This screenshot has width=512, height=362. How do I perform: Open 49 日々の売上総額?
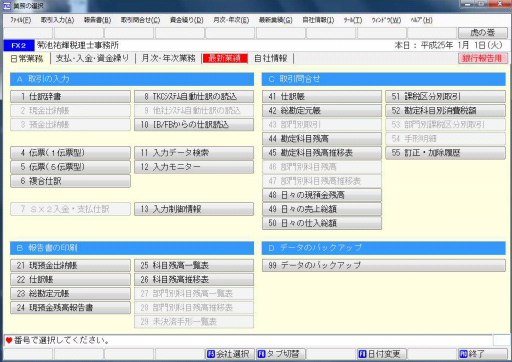click(x=322, y=209)
